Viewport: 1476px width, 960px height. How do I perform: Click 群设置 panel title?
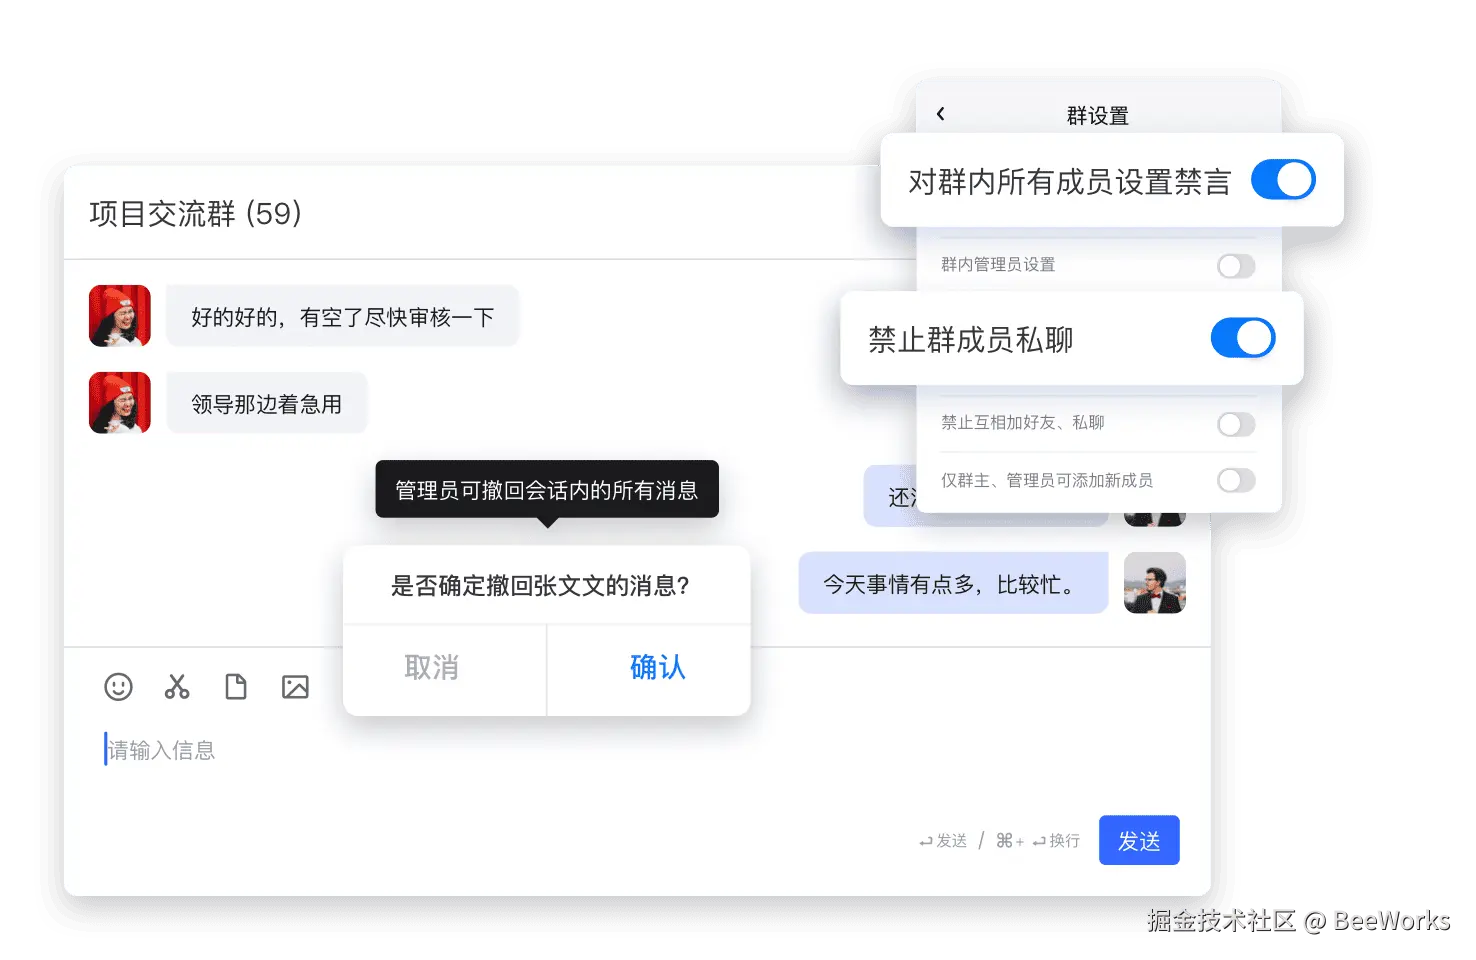(1097, 115)
